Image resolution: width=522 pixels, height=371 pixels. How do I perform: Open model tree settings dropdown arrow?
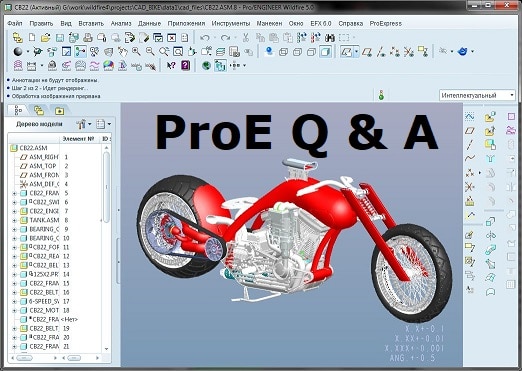click(x=90, y=124)
